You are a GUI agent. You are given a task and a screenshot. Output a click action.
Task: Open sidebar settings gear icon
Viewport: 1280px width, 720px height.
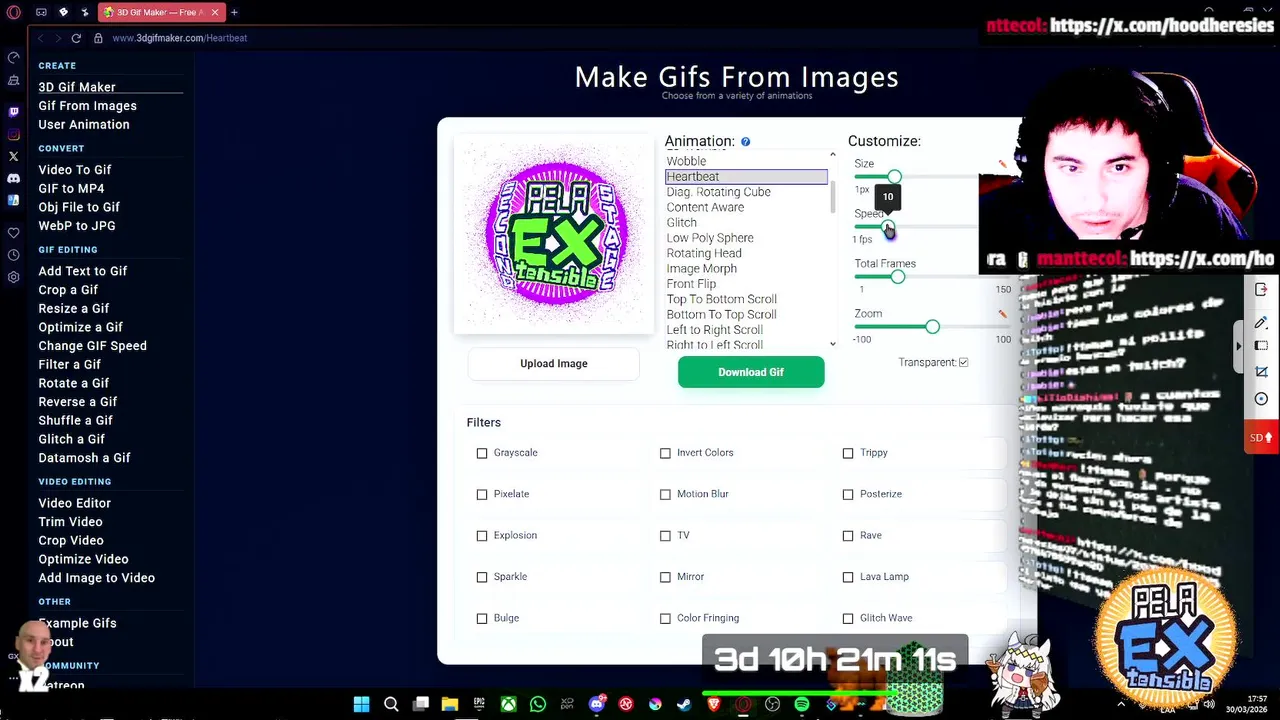(13, 277)
